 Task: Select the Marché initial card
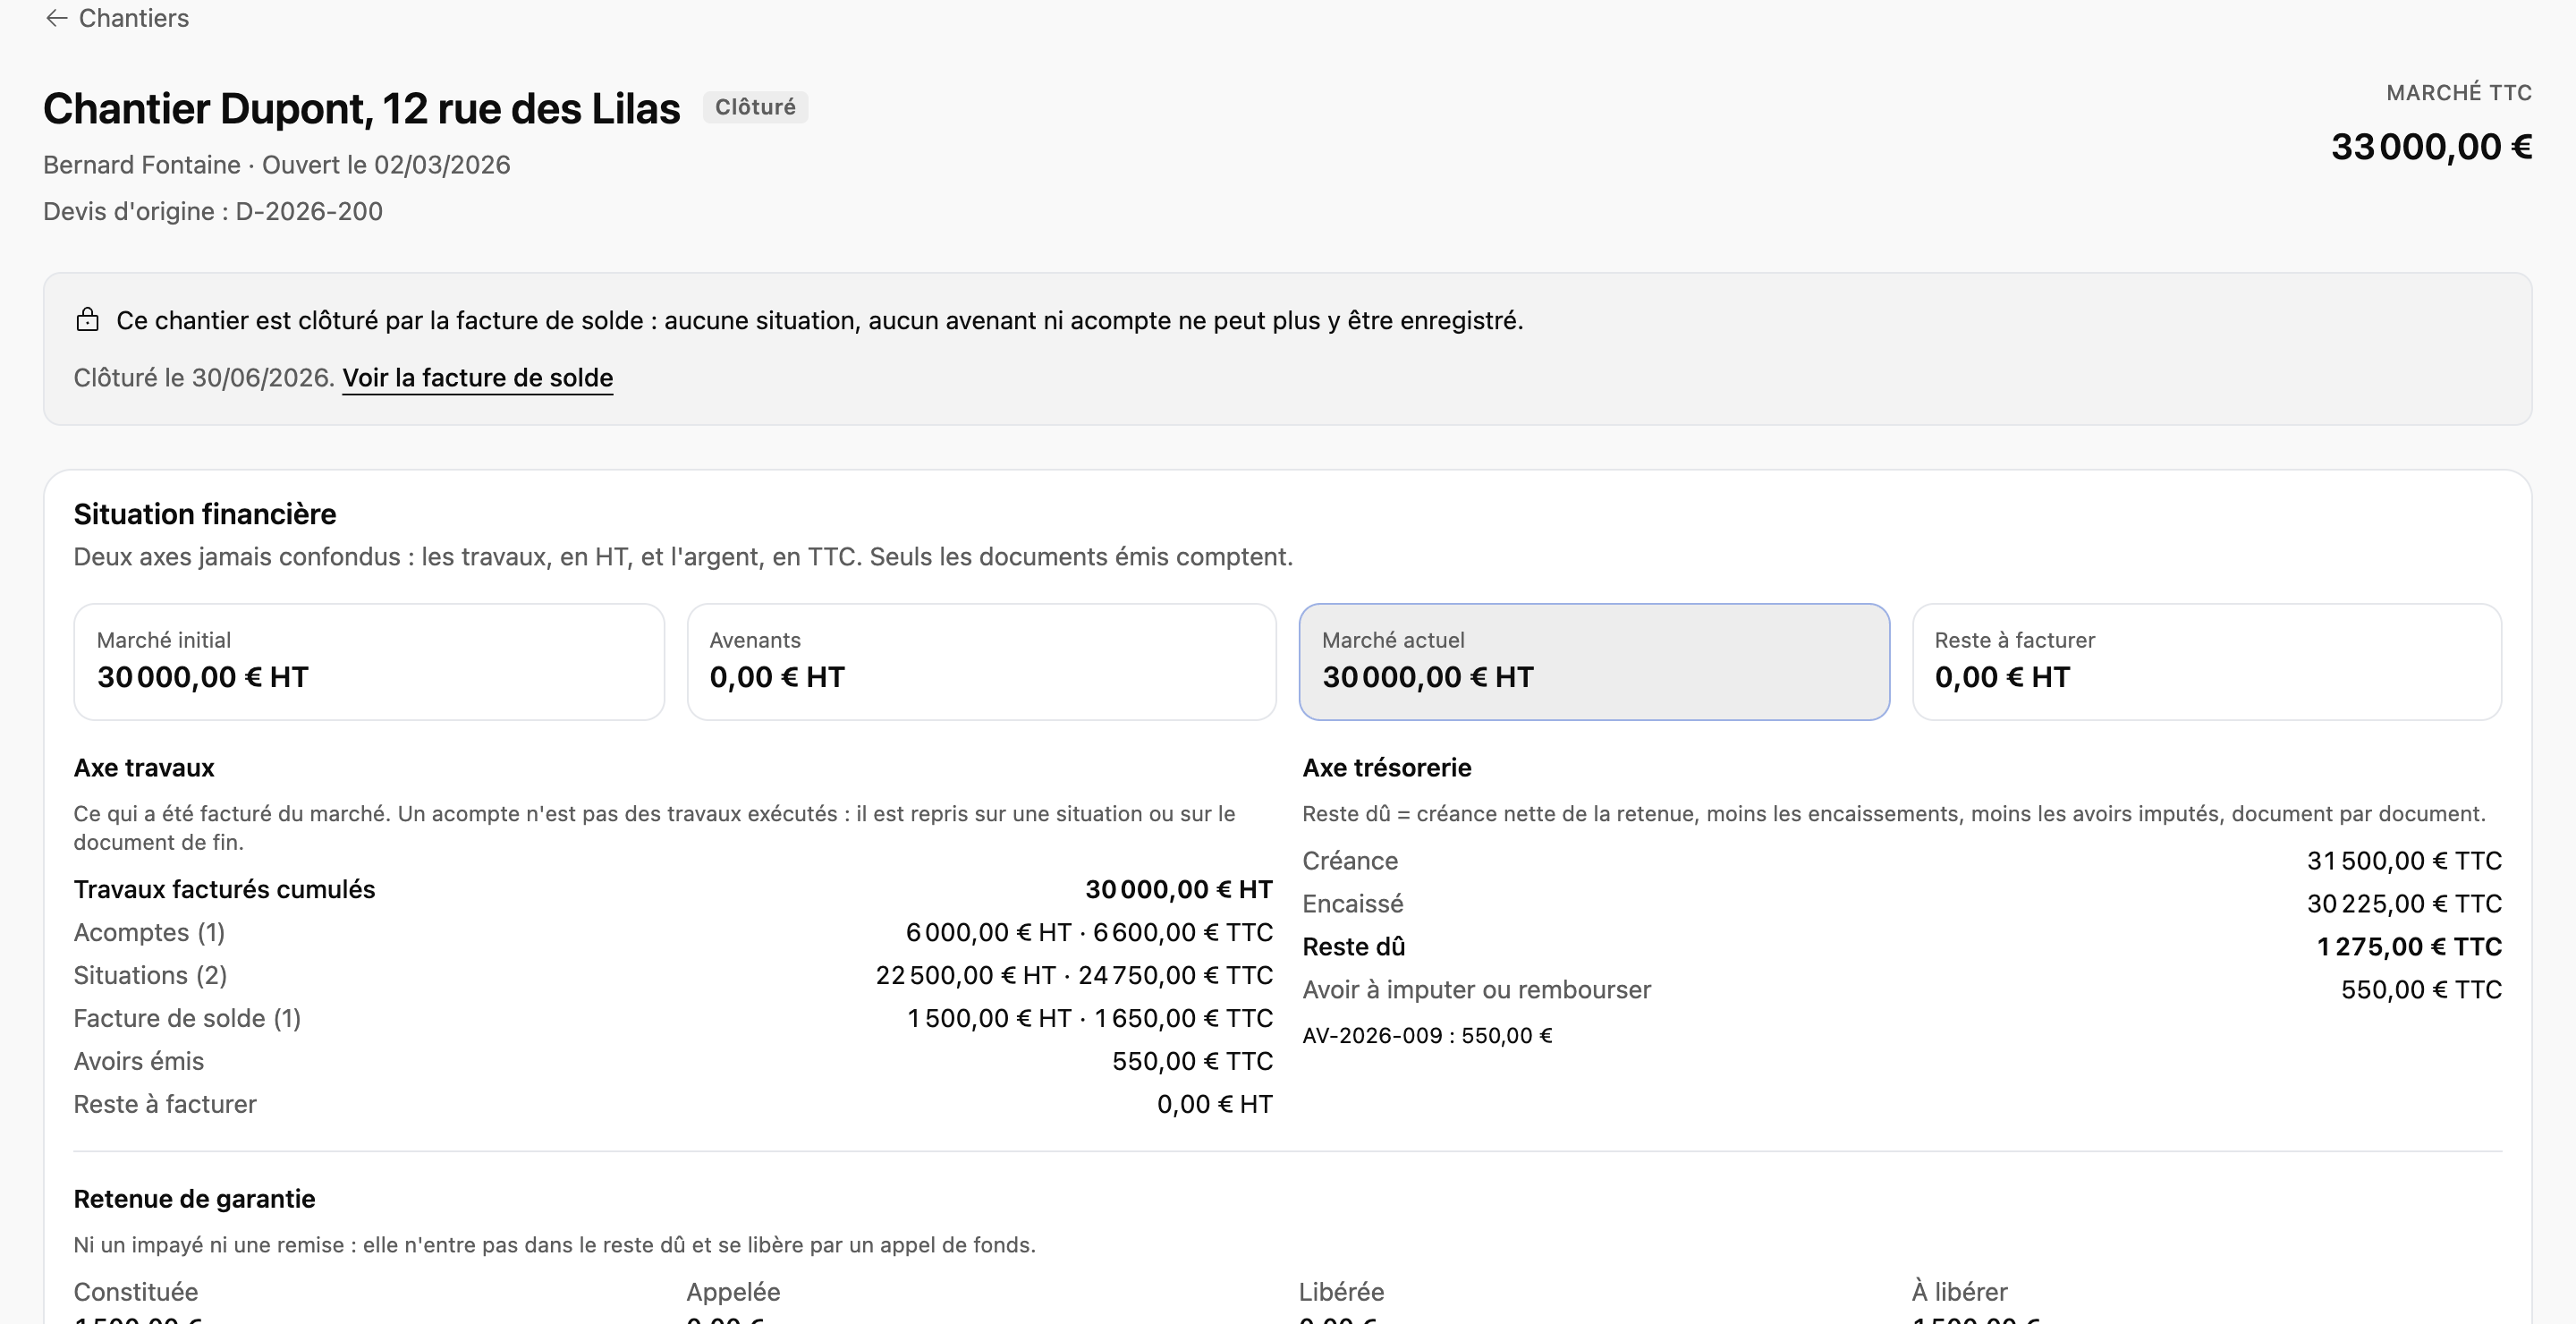pos(369,661)
